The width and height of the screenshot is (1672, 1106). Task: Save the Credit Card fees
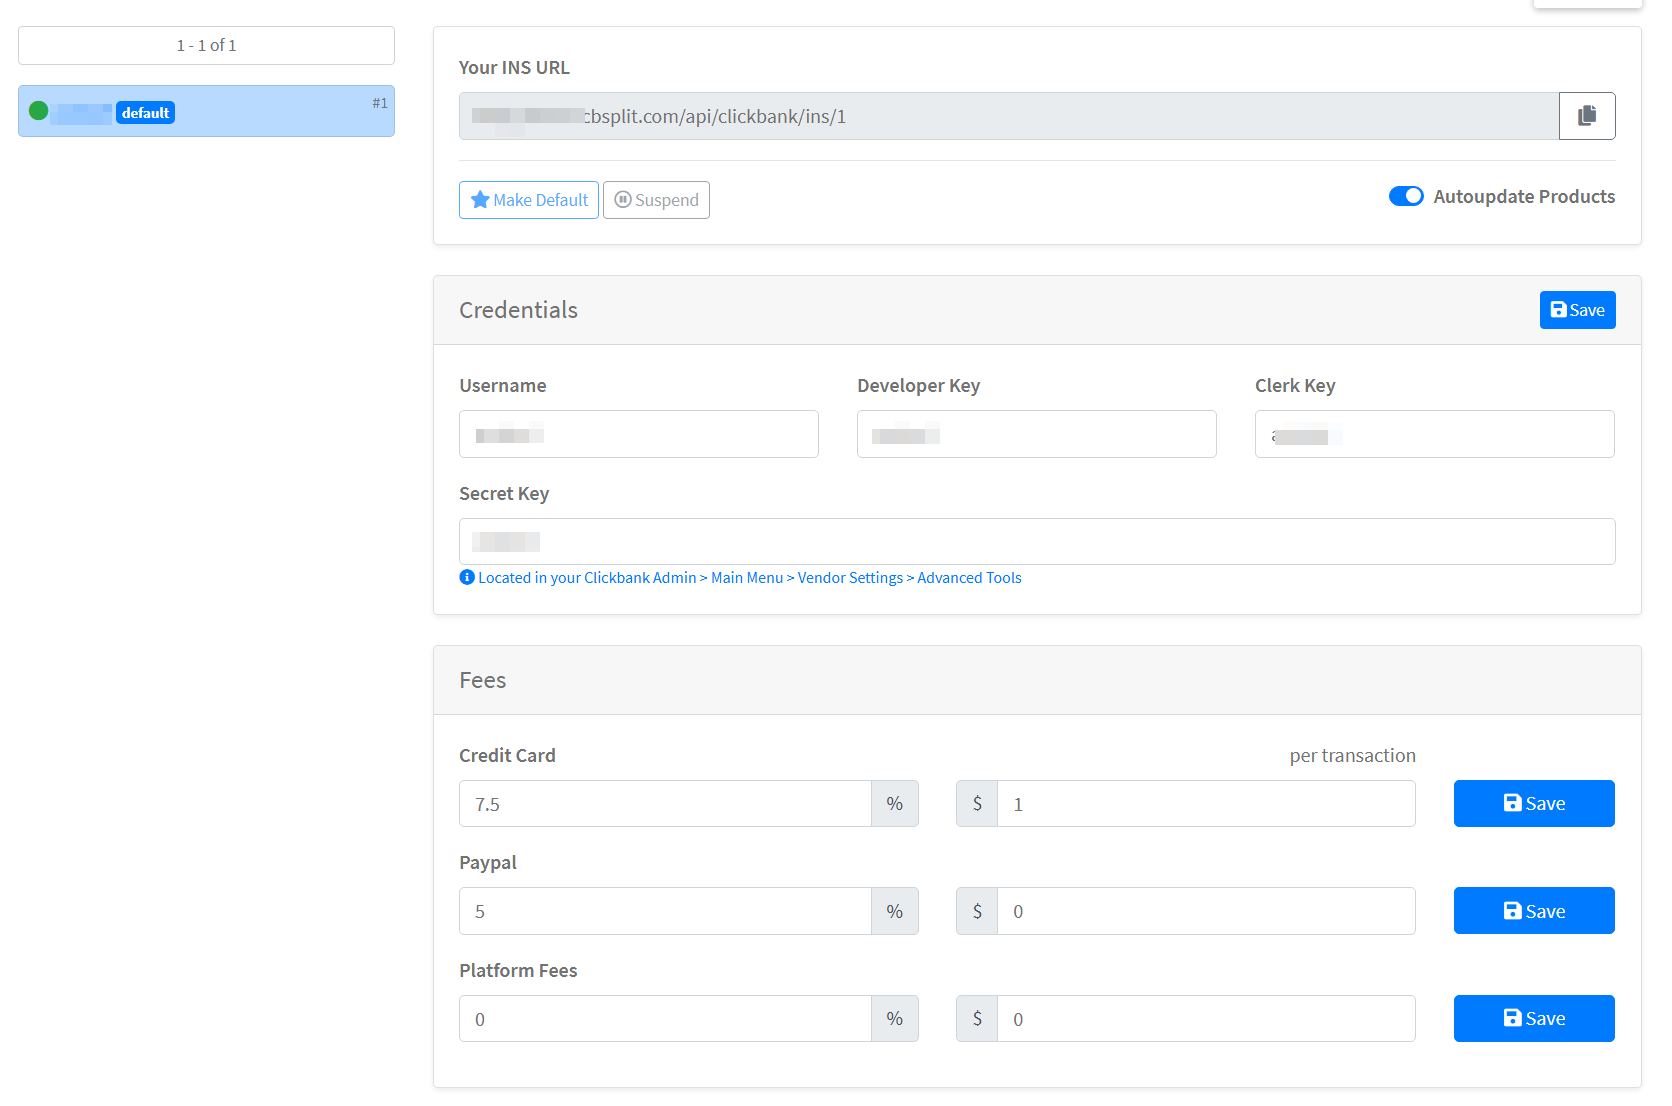(1533, 803)
